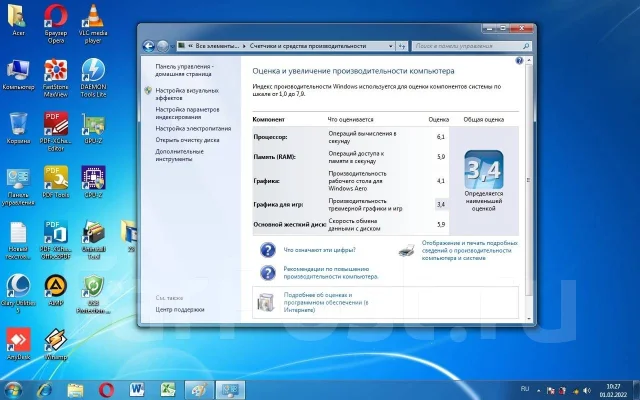Launch Opera browser from desktop shortcut
Viewport: 640px width, 400px height.
pos(56,23)
